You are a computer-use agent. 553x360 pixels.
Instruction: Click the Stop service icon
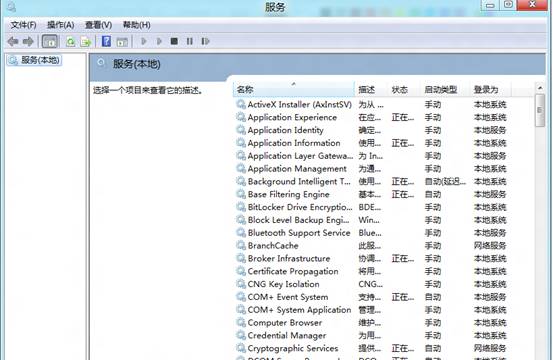coord(174,41)
